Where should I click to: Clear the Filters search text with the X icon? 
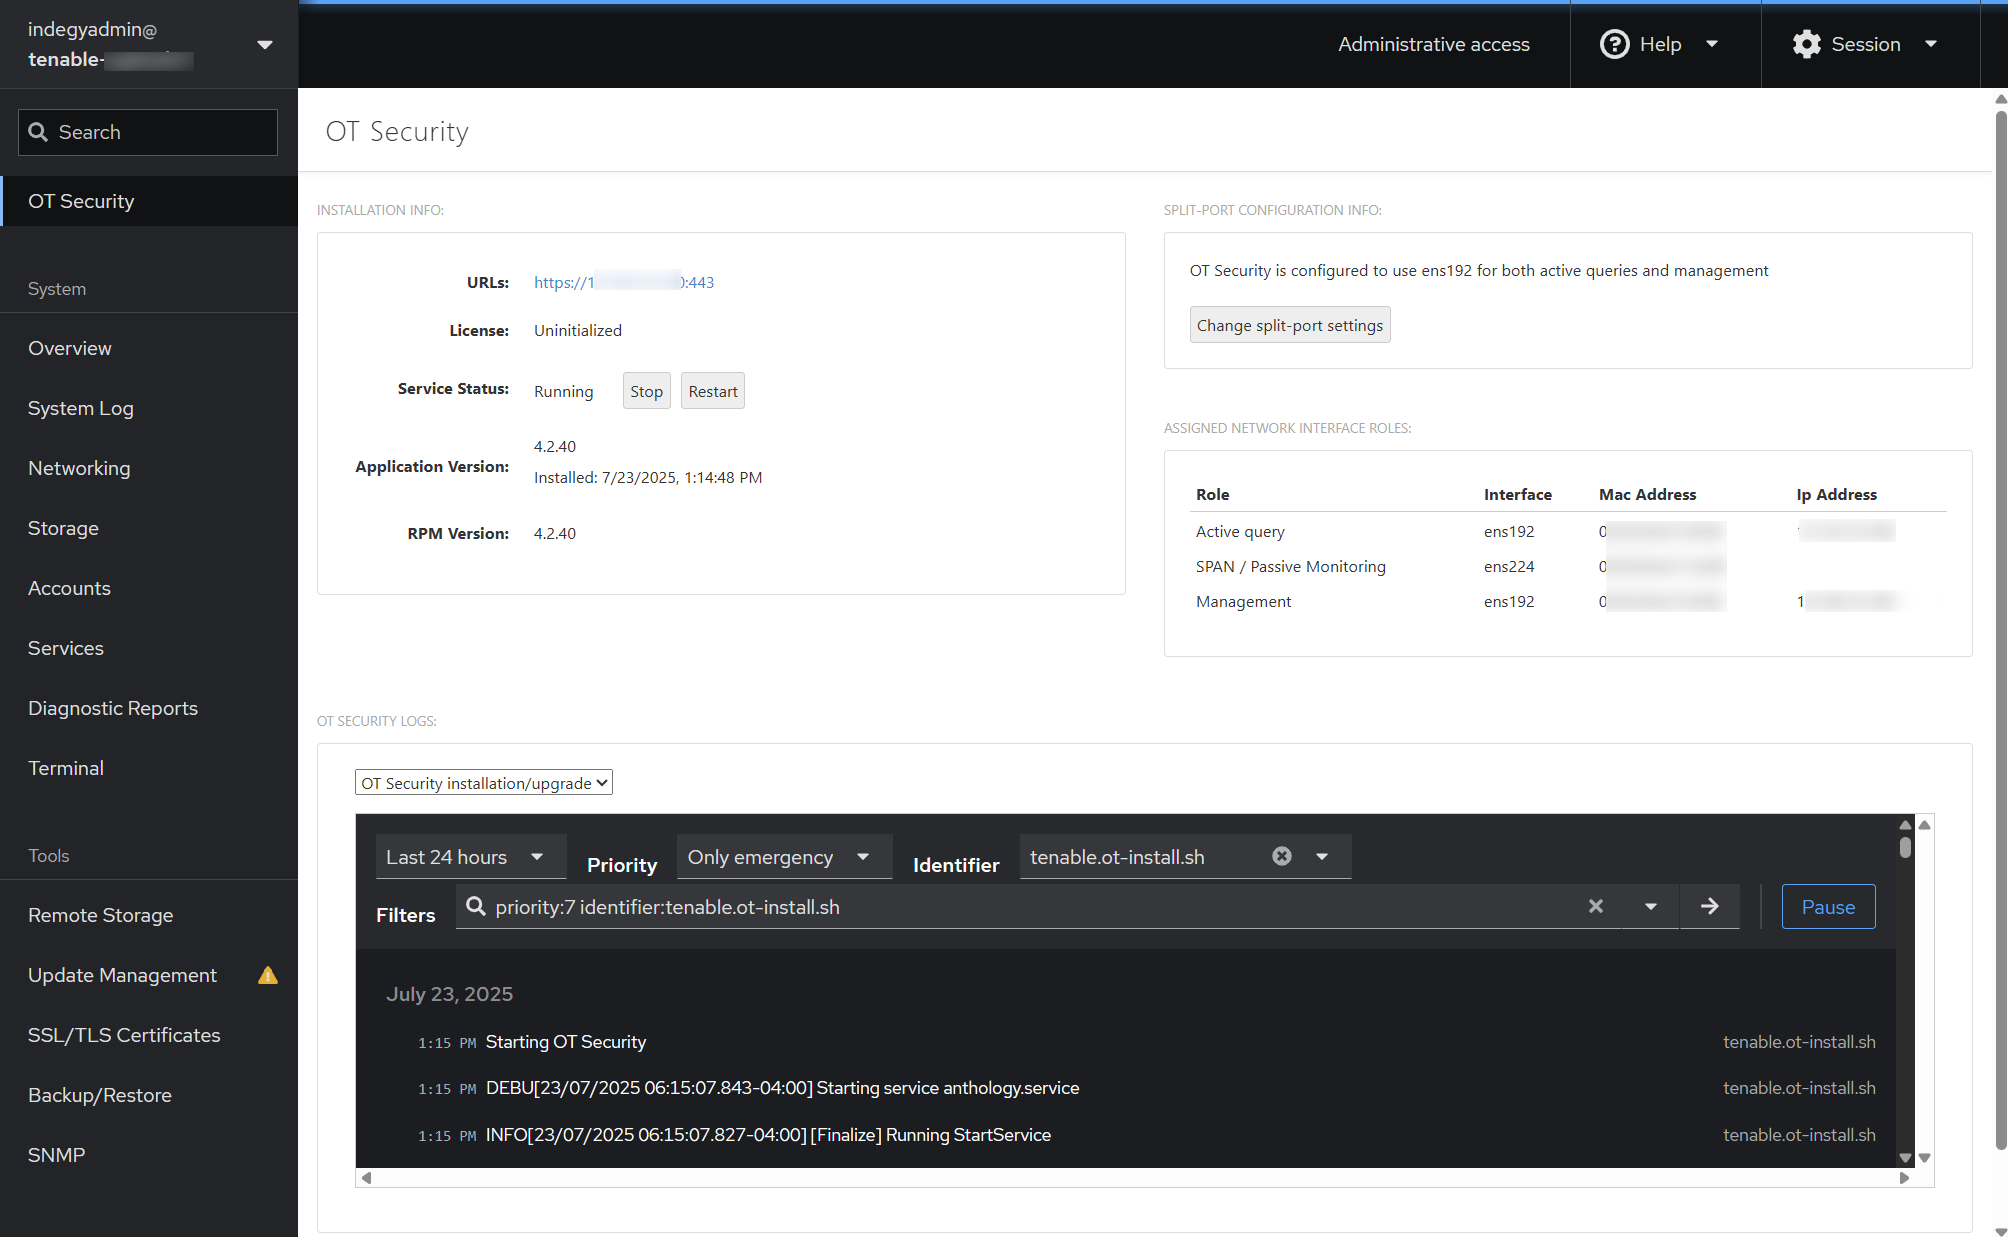coord(1595,906)
